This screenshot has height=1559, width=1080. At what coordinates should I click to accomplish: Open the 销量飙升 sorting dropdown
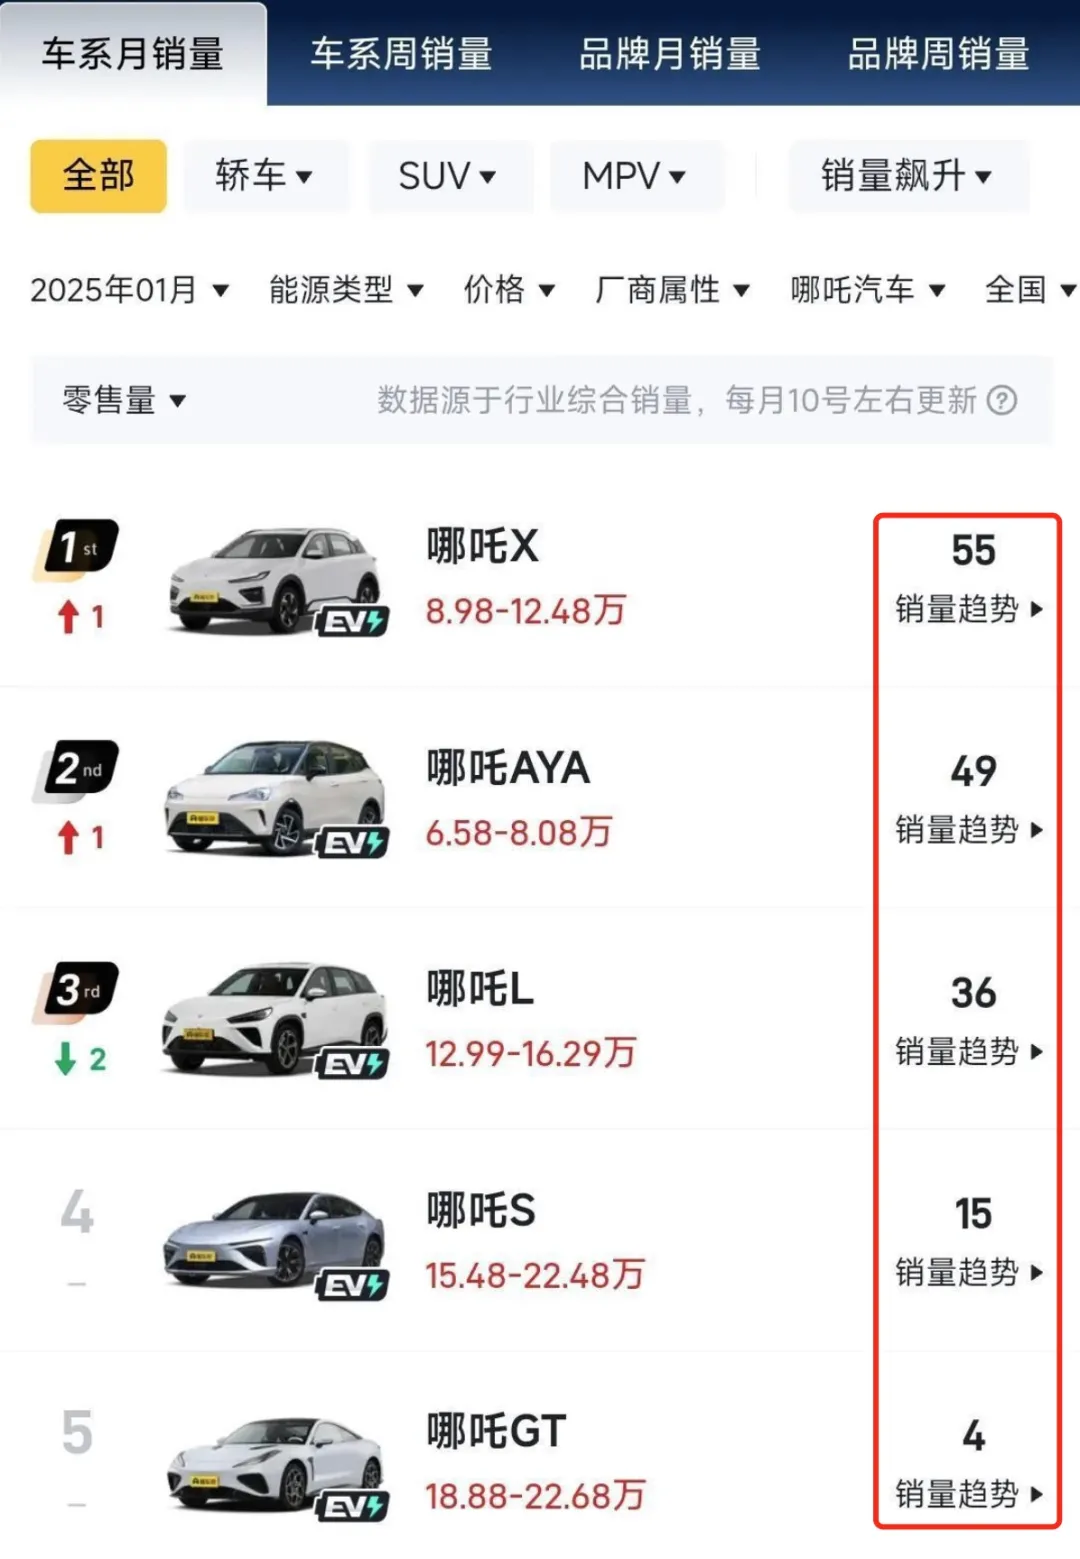pyautogui.click(x=906, y=176)
